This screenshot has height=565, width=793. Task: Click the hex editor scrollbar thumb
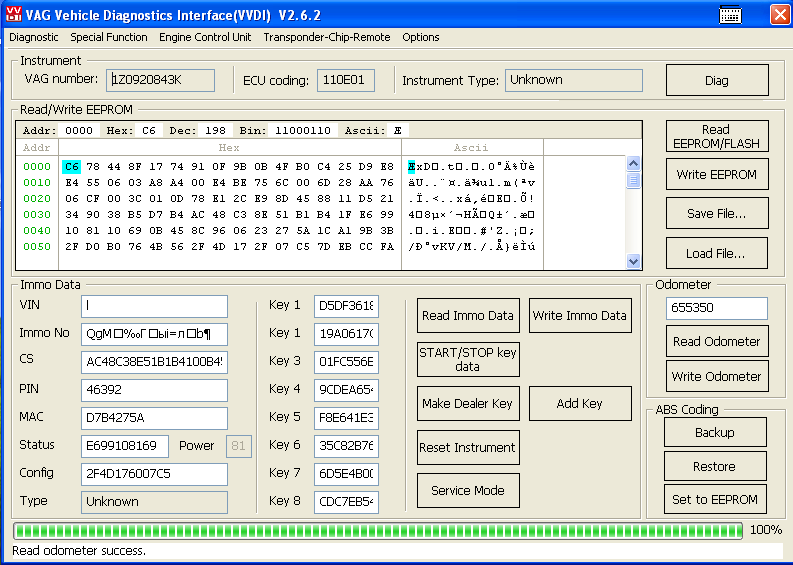point(633,180)
